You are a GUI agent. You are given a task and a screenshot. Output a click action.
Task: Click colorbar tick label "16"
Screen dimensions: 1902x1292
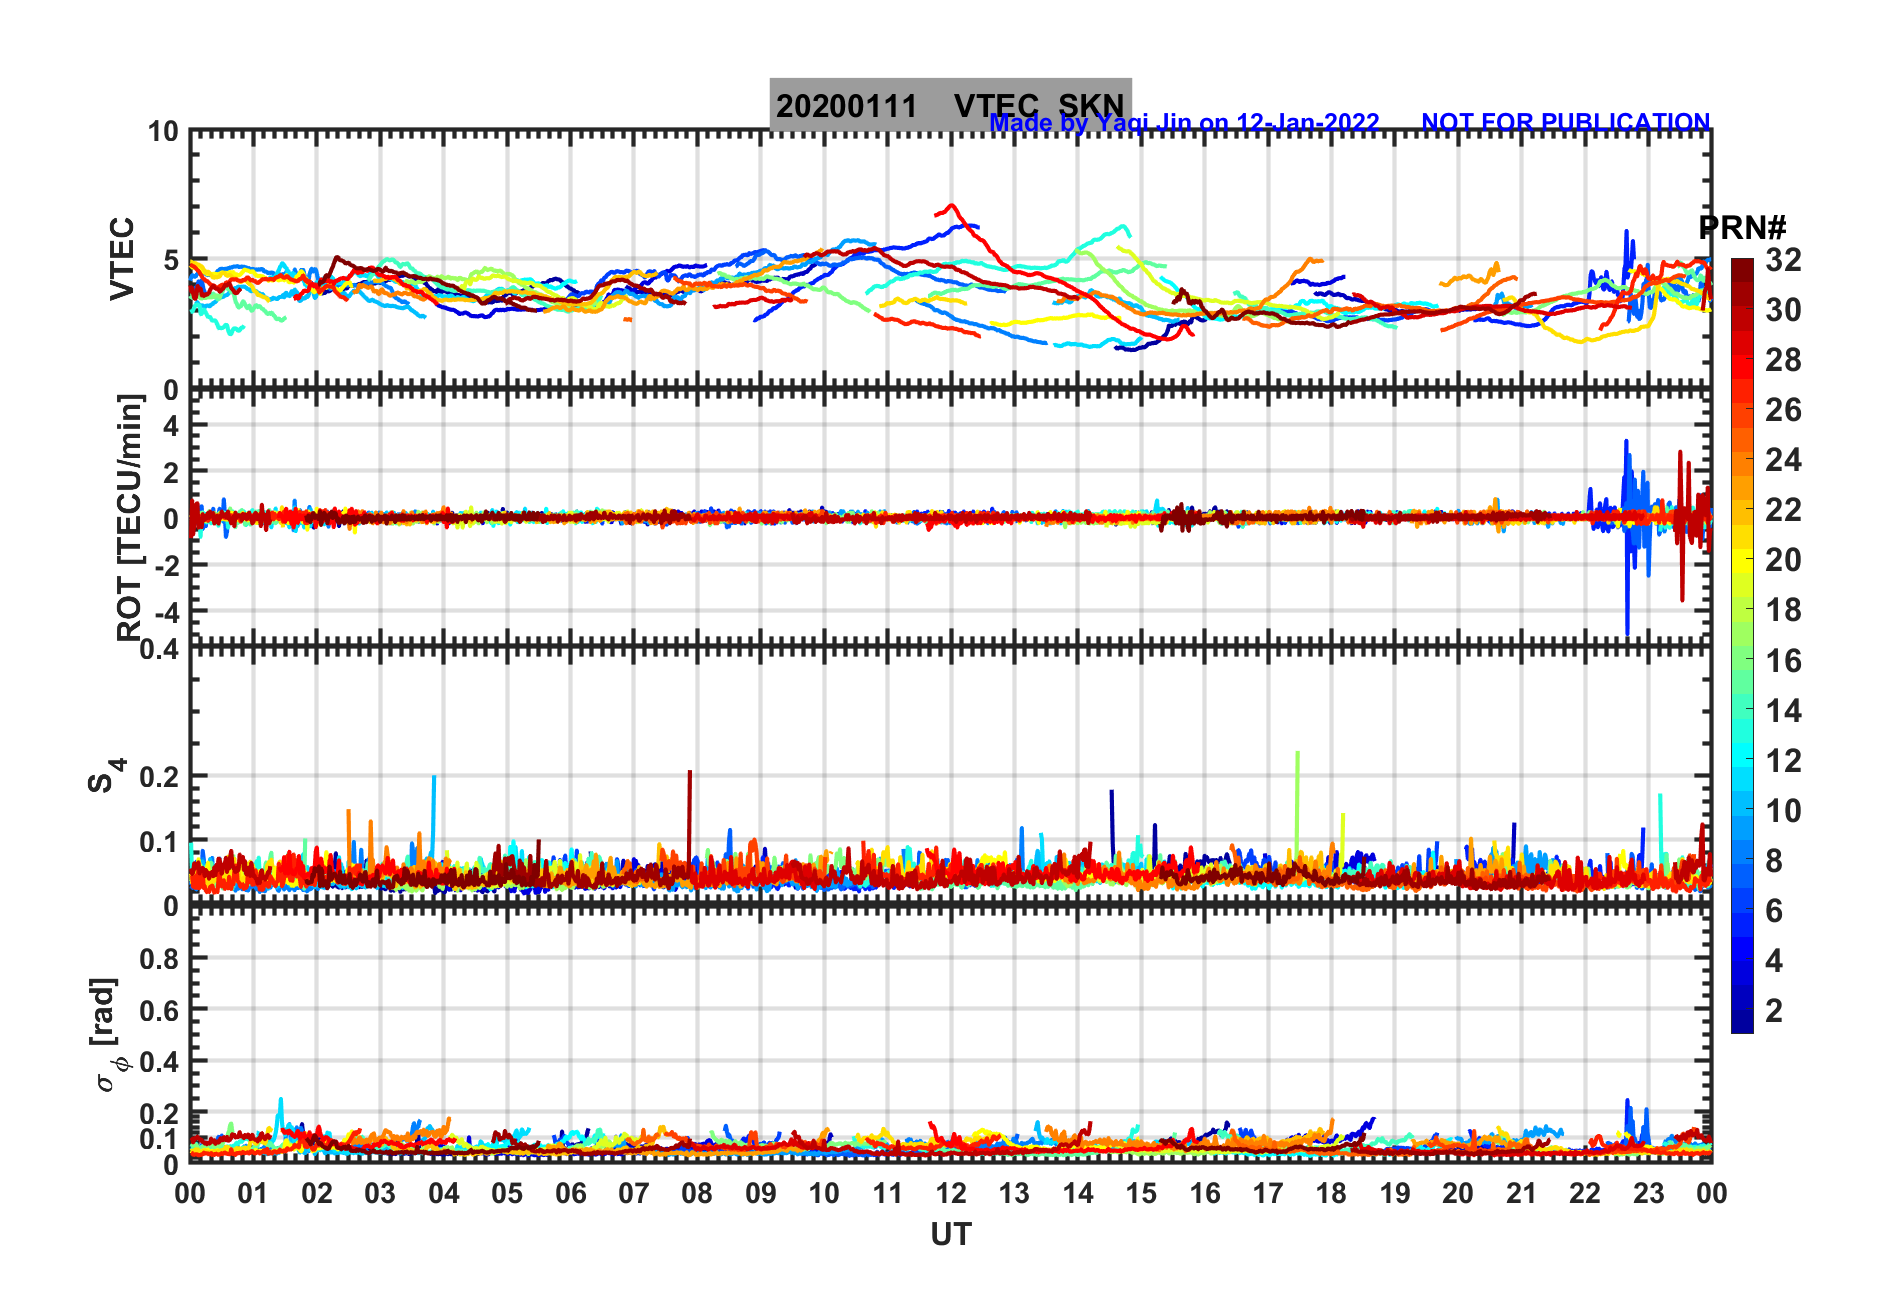click(1783, 660)
